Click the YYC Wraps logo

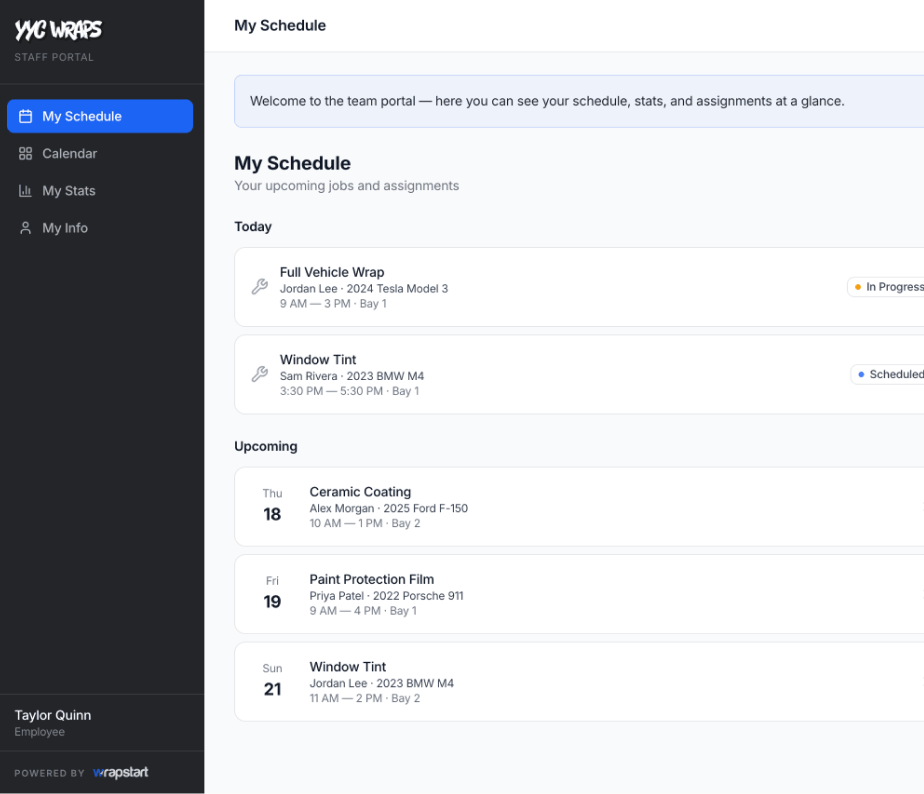coord(58,30)
